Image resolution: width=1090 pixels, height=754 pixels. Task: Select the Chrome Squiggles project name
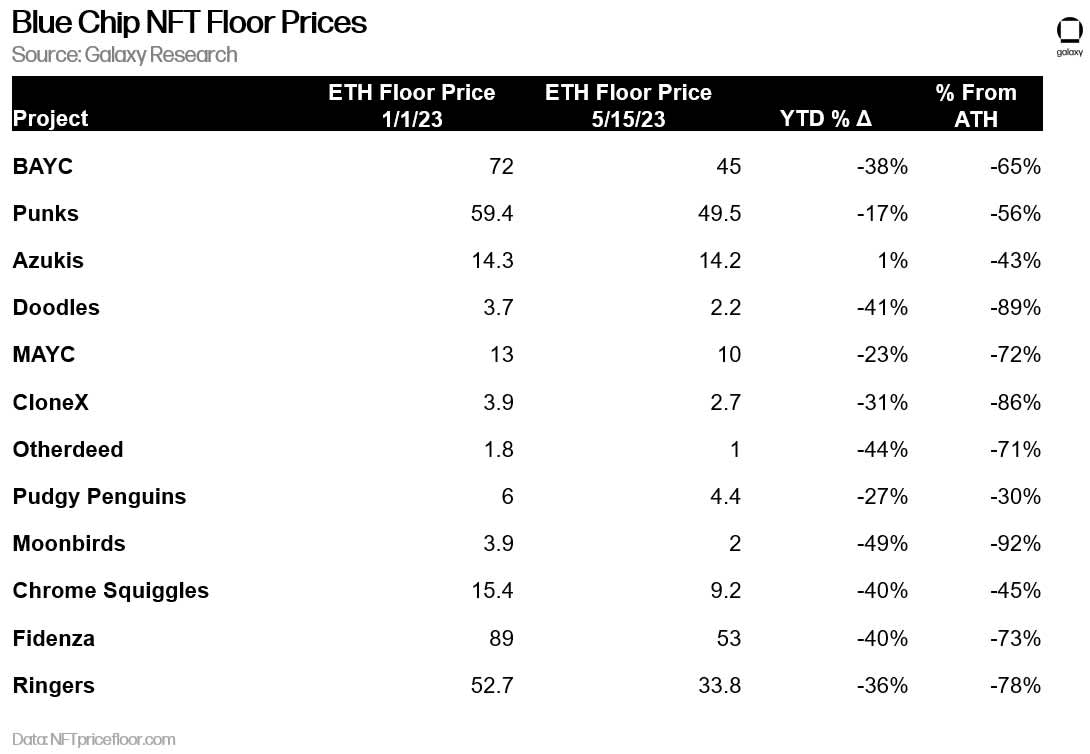pyautogui.click(x=110, y=590)
